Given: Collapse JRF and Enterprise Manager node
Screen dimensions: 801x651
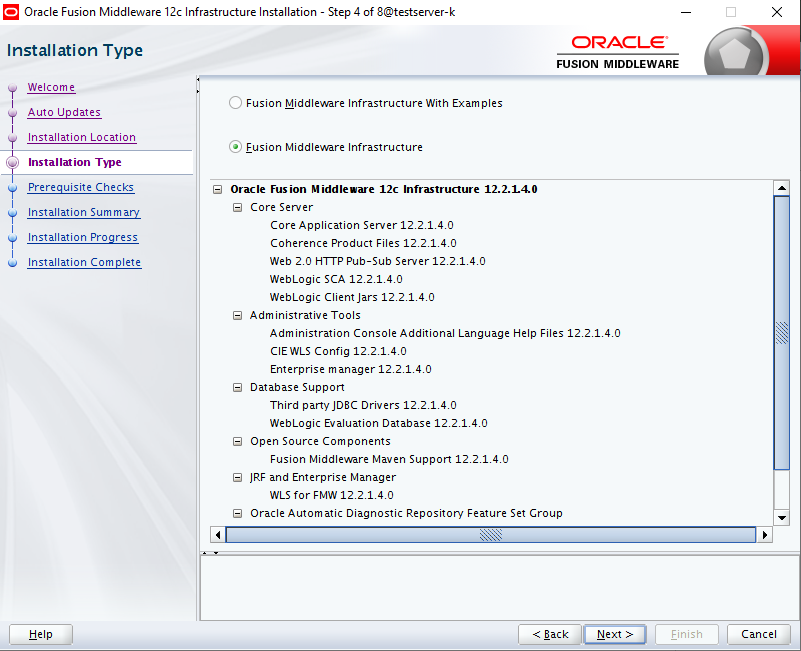Looking at the screenshot, I should click(238, 477).
